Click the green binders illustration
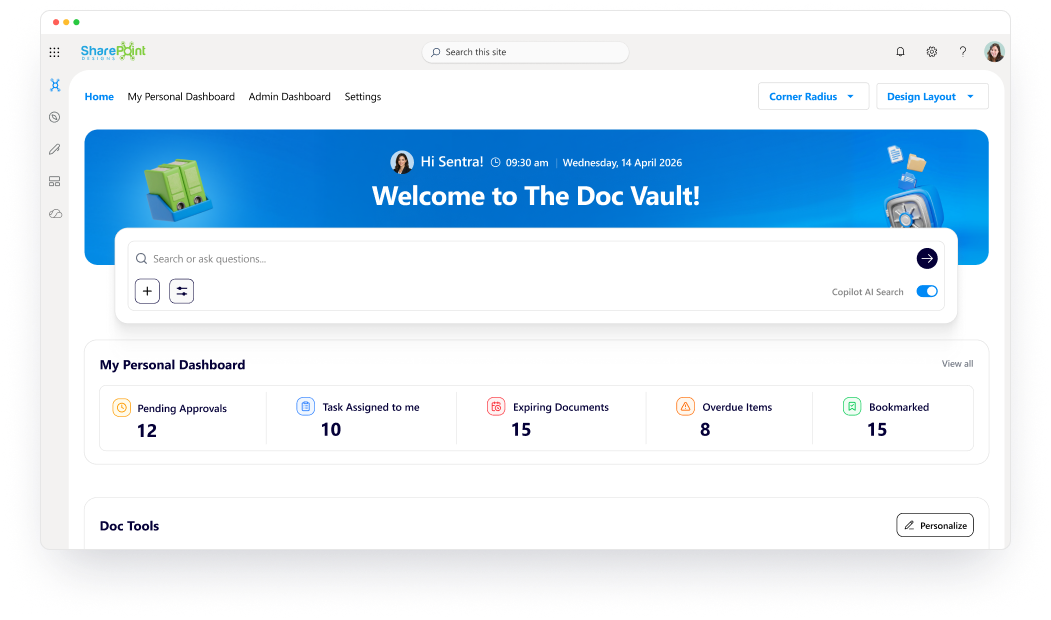This screenshot has width=1051, height=620. 177,190
